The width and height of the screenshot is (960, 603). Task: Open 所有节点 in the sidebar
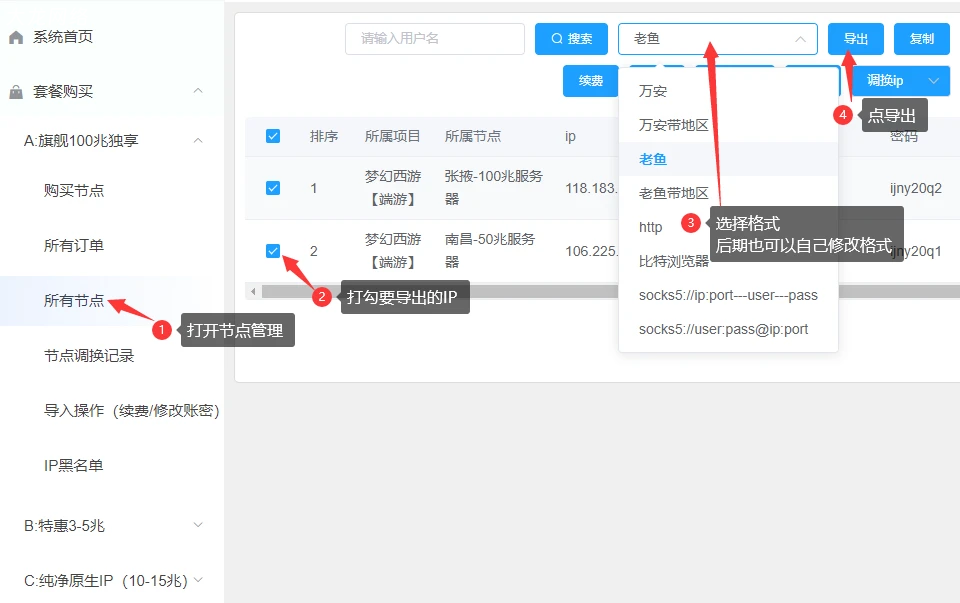coord(74,300)
